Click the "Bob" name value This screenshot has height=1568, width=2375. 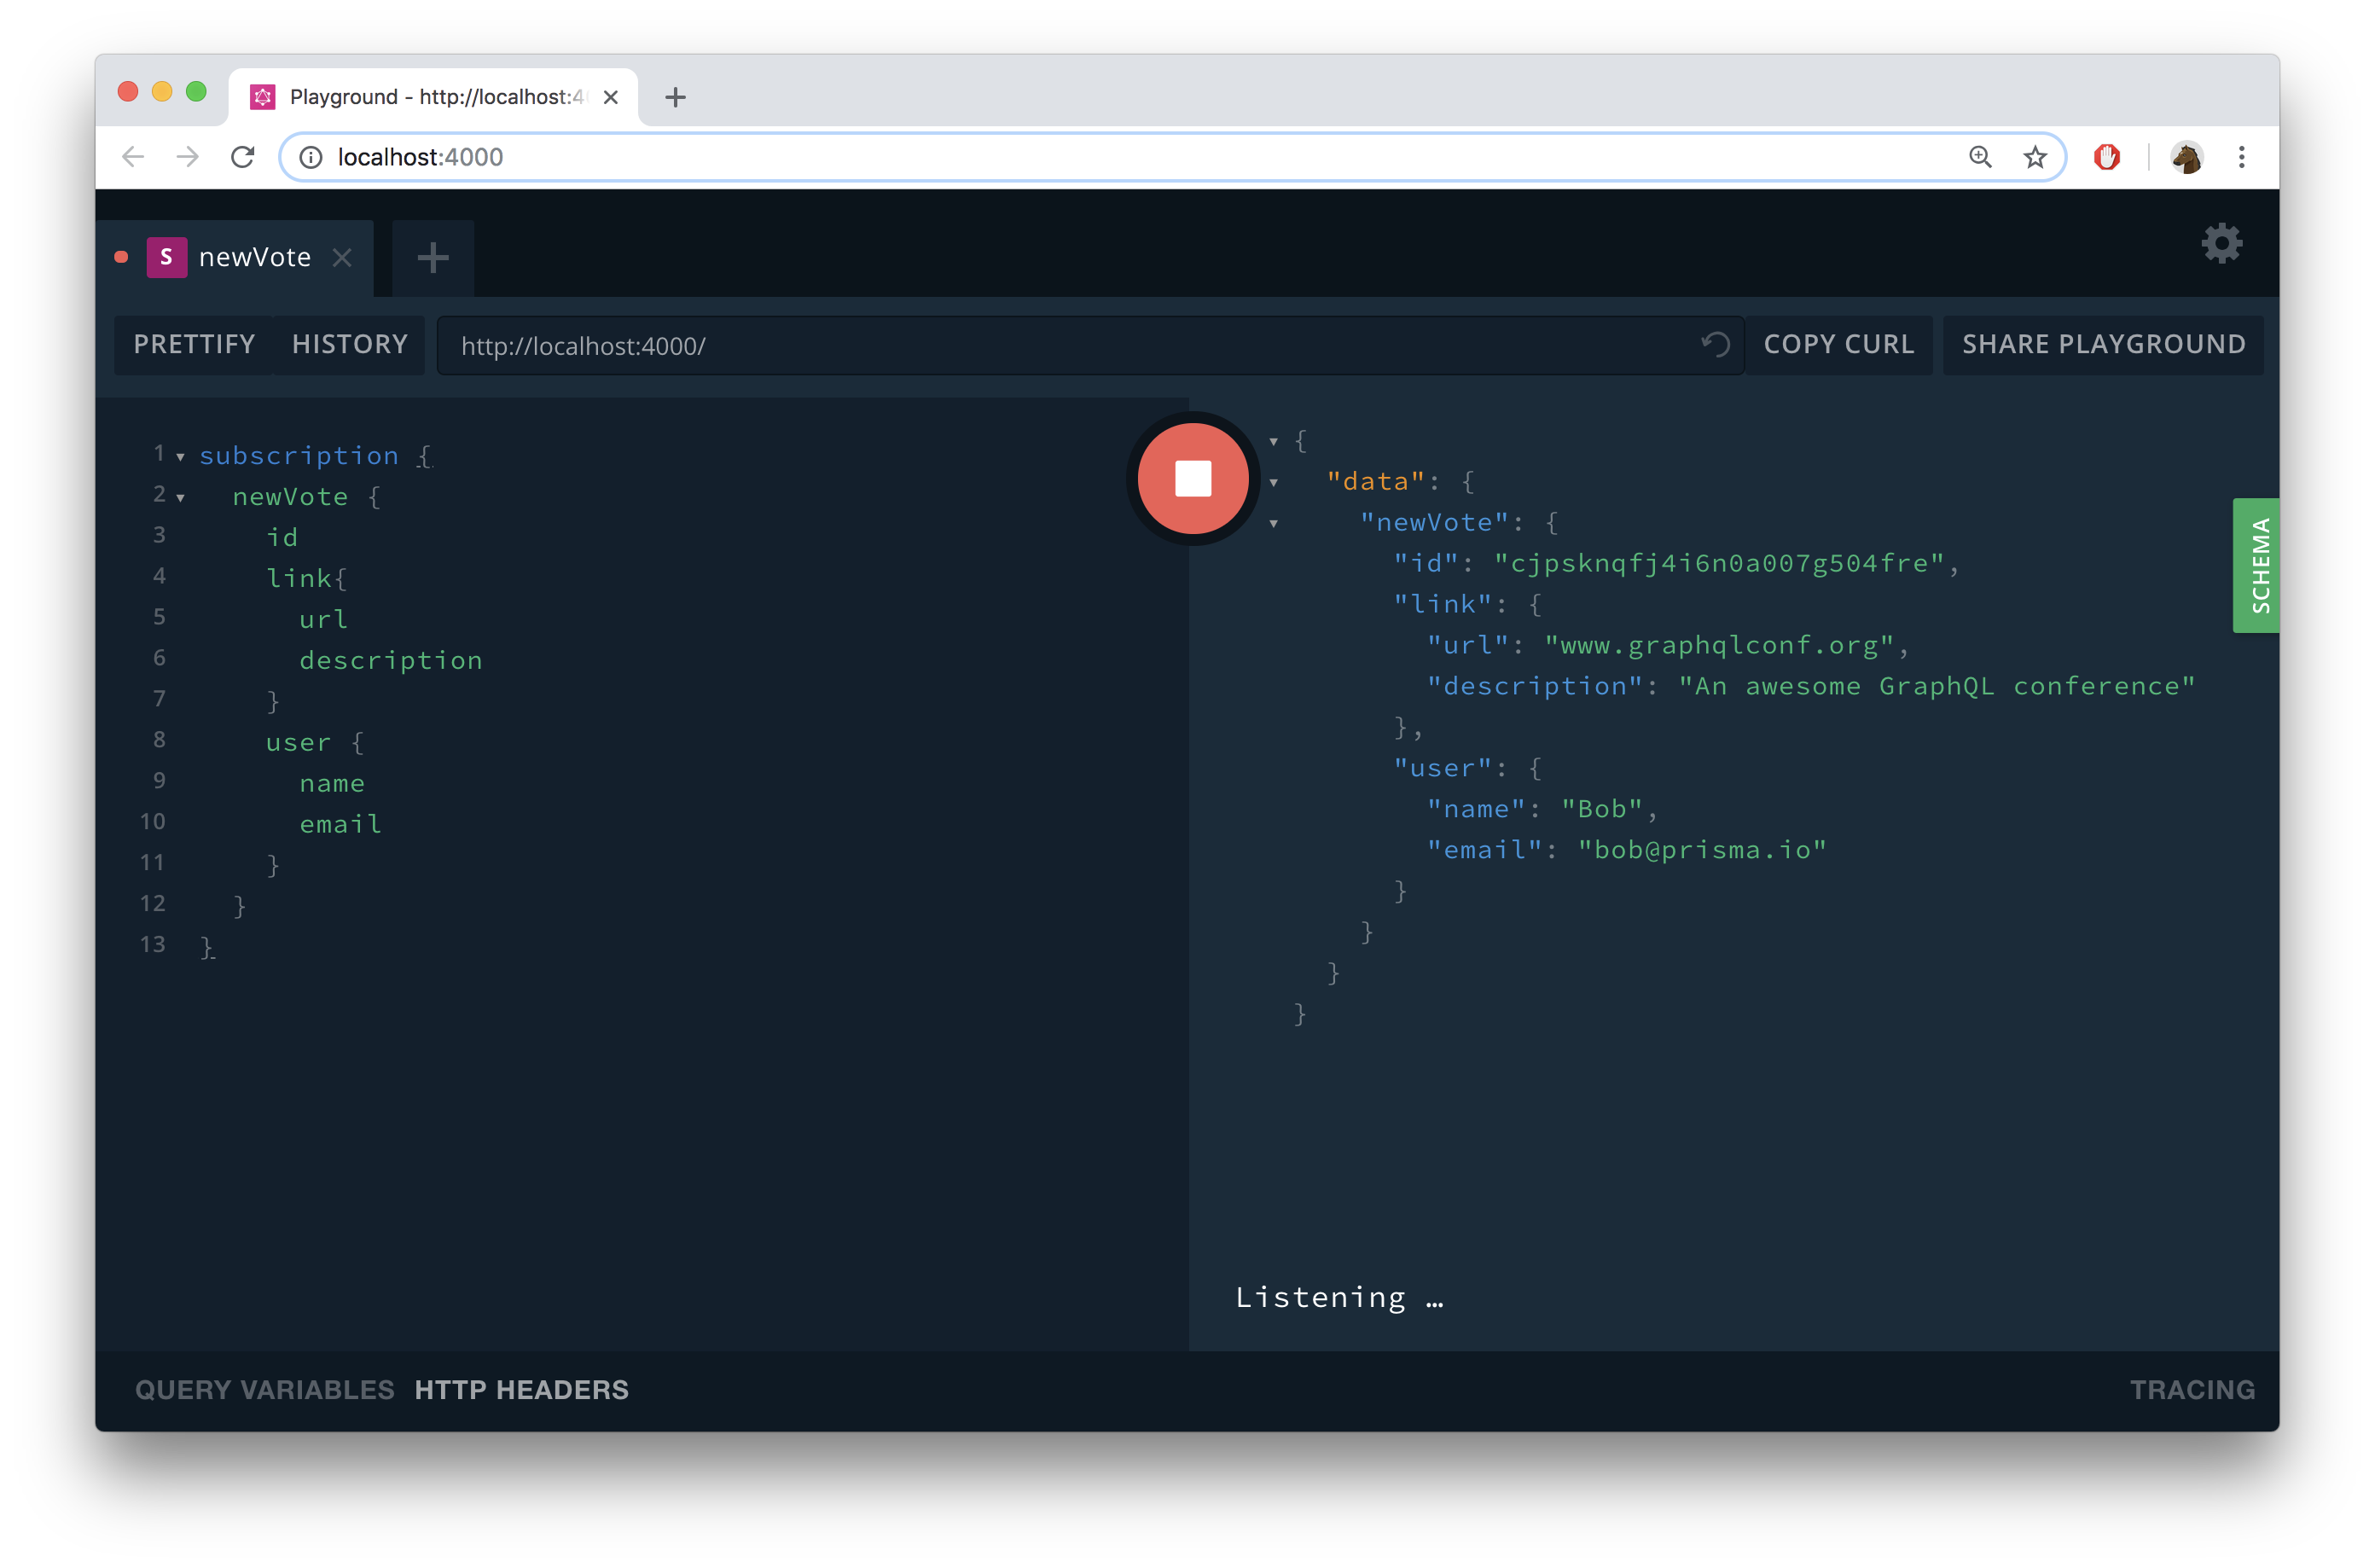coord(1602,809)
